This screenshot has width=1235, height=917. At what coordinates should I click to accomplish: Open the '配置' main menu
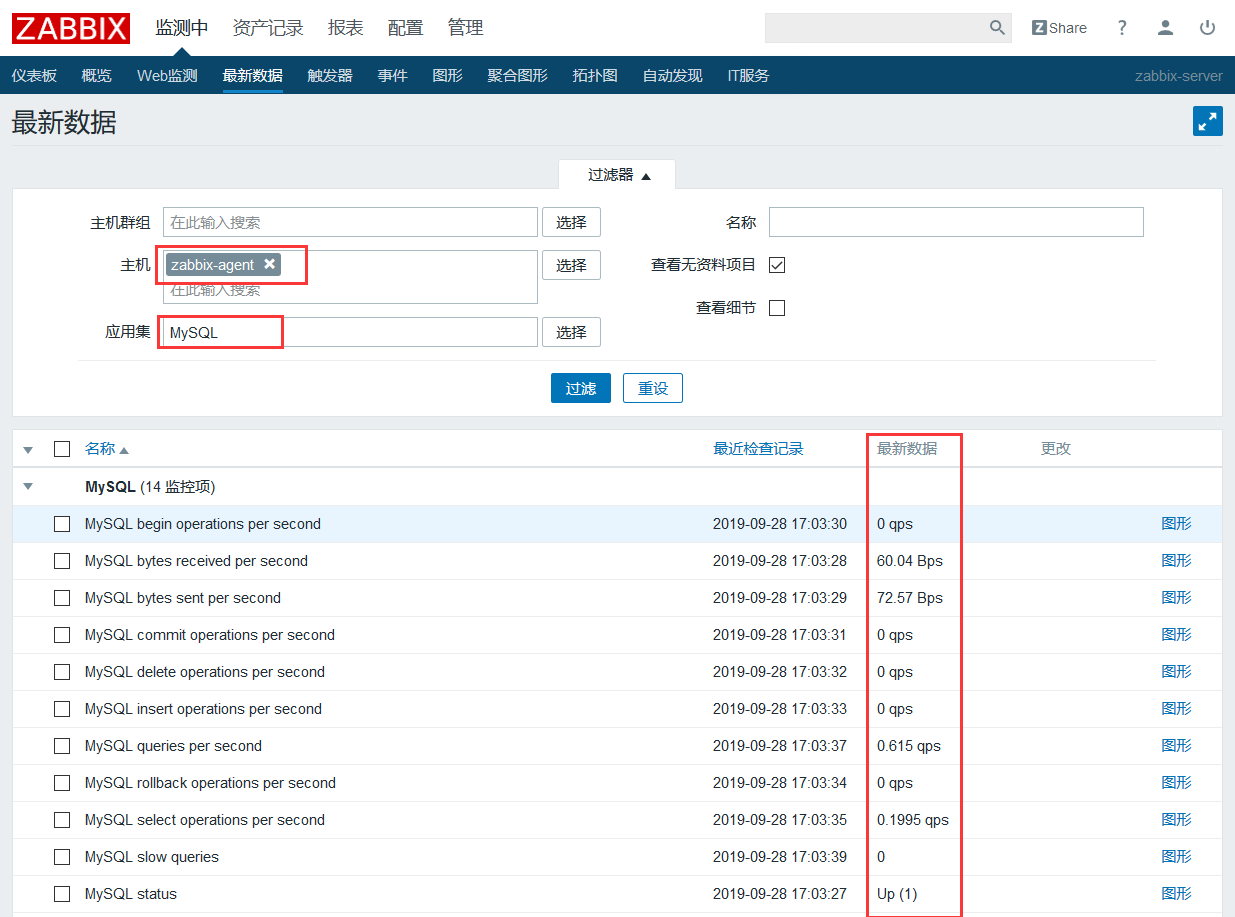tap(406, 28)
